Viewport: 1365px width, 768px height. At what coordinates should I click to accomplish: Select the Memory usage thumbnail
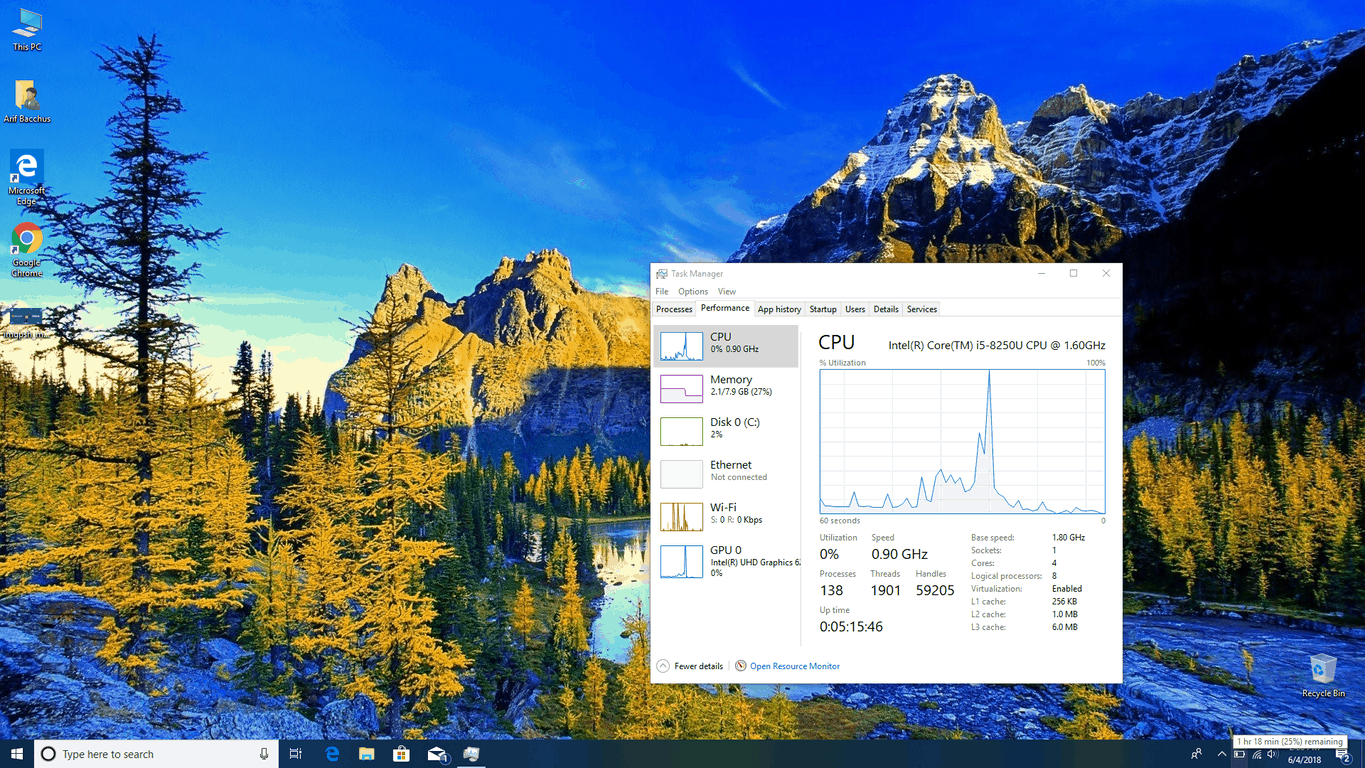pyautogui.click(x=681, y=388)
